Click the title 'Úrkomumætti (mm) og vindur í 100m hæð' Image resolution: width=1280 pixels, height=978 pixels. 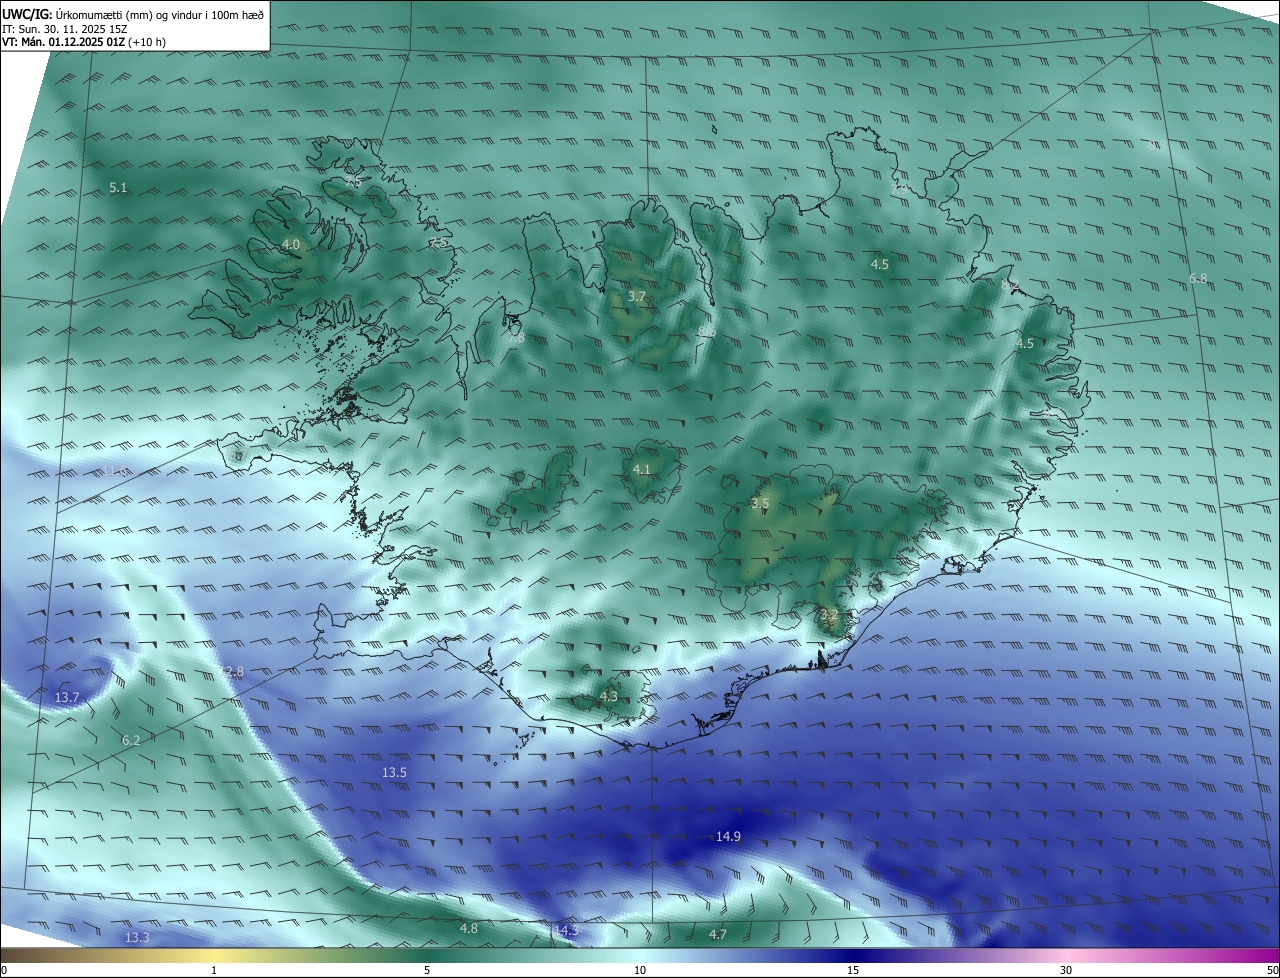click(x=159, y=14)
